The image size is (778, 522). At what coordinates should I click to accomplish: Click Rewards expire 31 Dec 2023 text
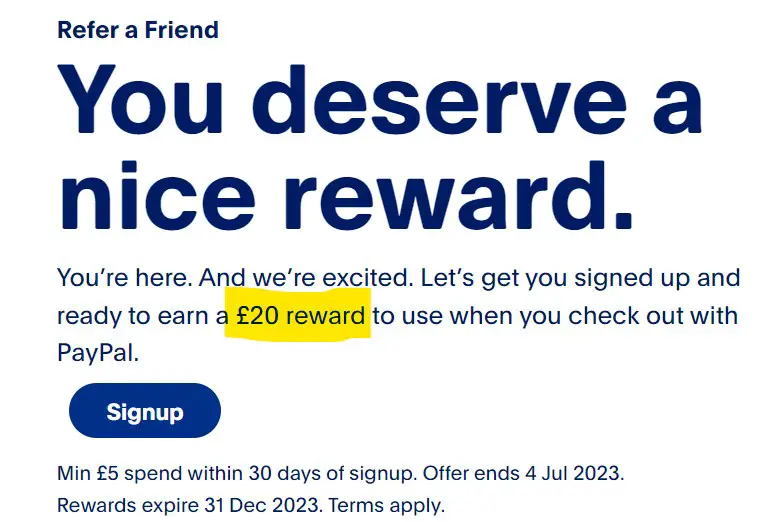click(x=188, y=506)
